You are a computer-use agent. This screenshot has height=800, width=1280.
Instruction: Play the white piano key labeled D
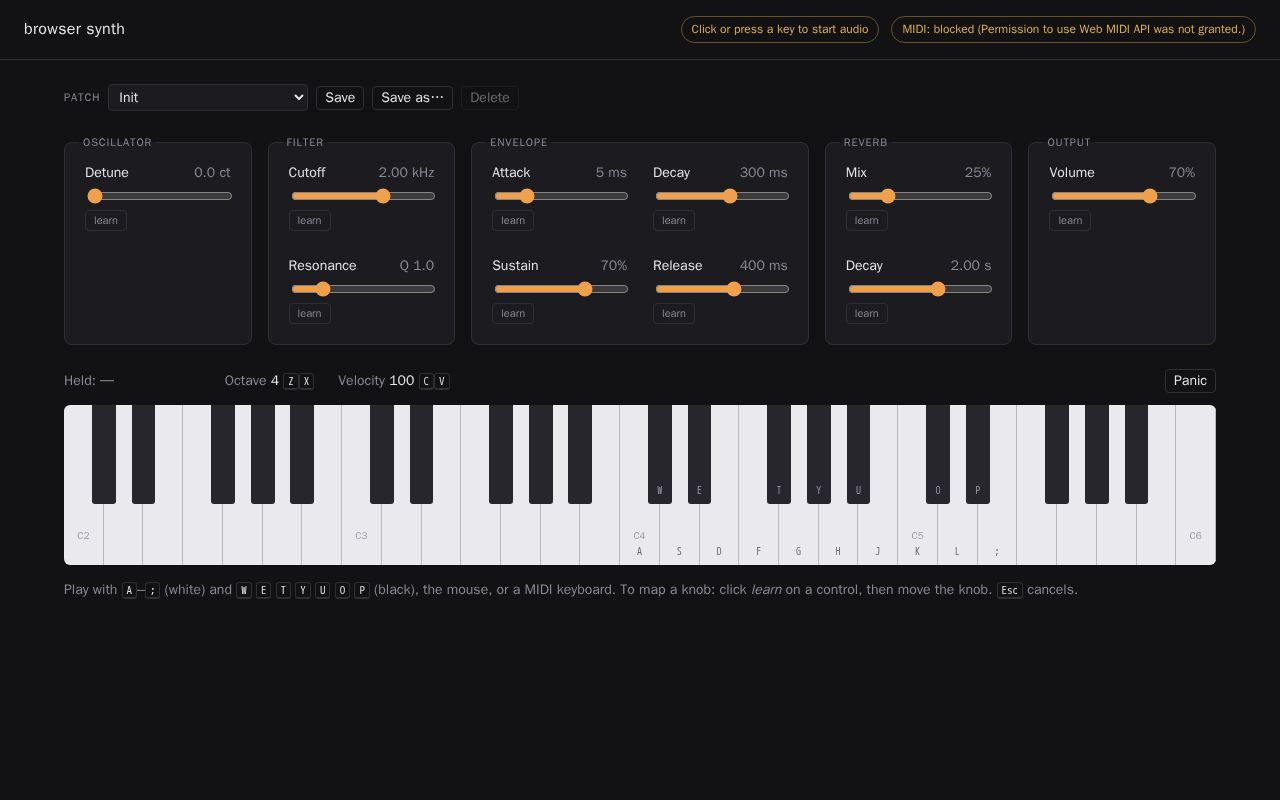[x=719, y=535]
